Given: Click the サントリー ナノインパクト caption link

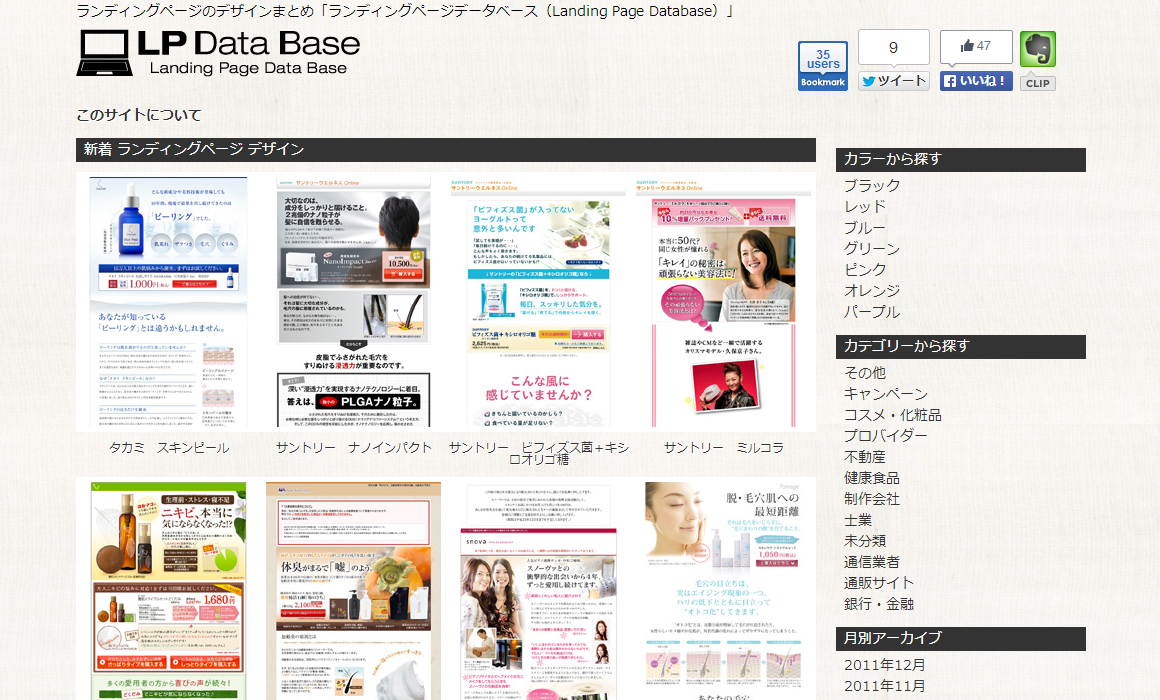Looking at the screenshot, I should tap(354, 448).
